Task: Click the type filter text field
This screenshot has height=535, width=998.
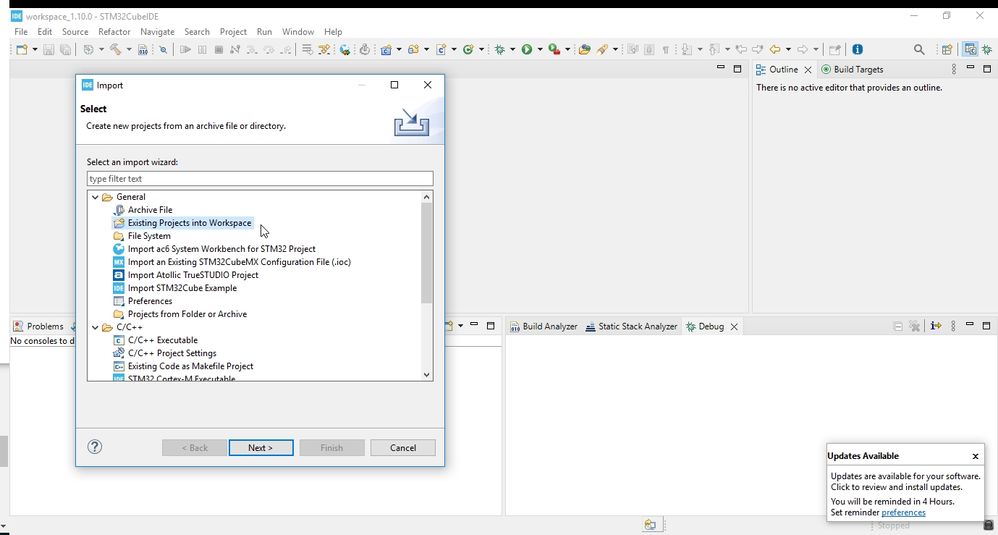Action: coord(260,179)
